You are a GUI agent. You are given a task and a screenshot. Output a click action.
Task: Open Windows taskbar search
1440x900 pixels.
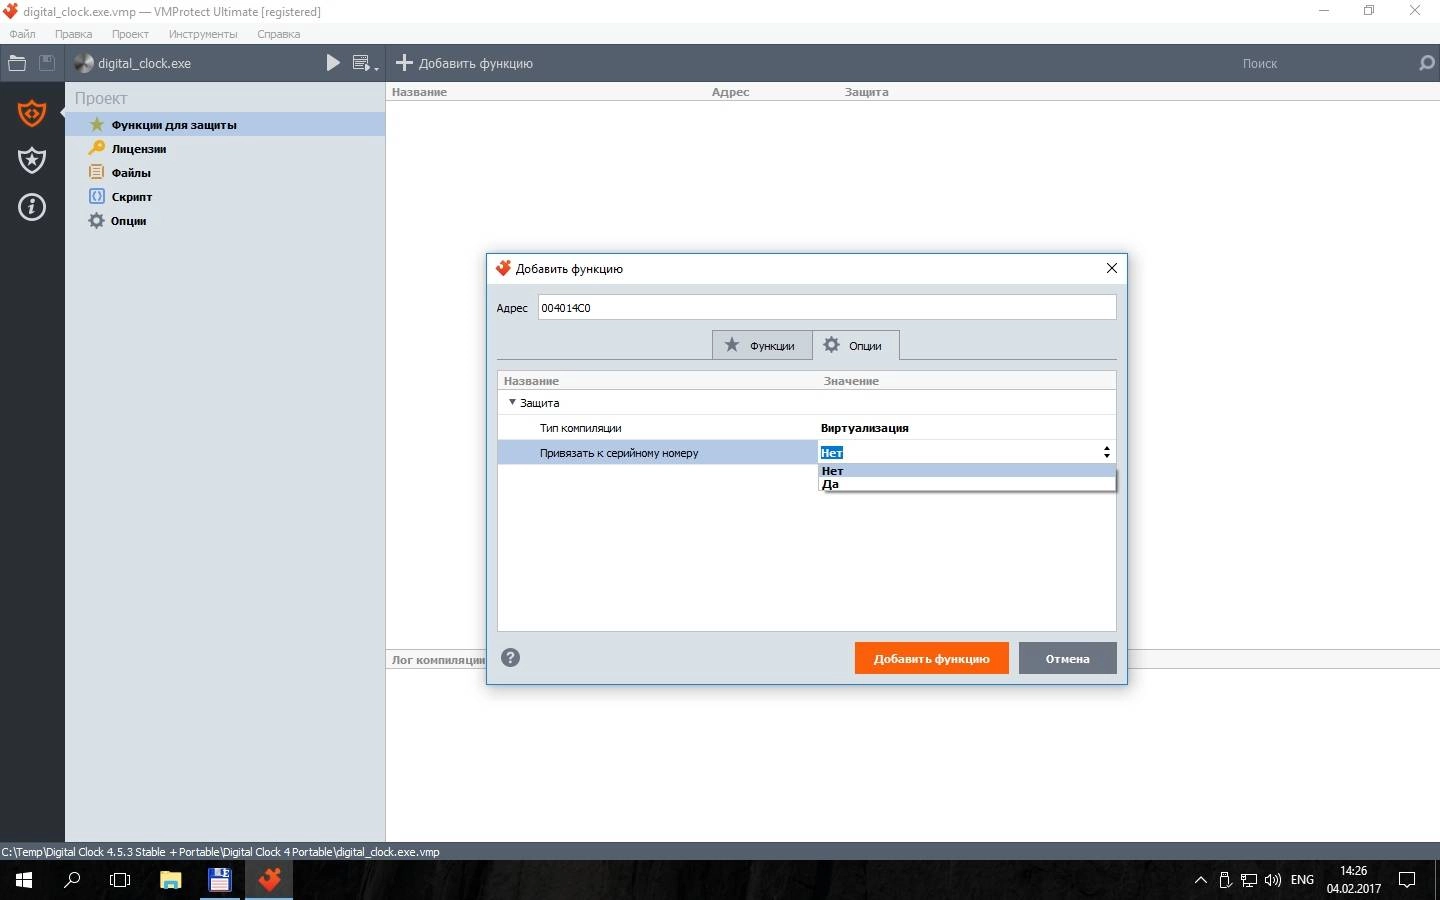tap(72, 880)
